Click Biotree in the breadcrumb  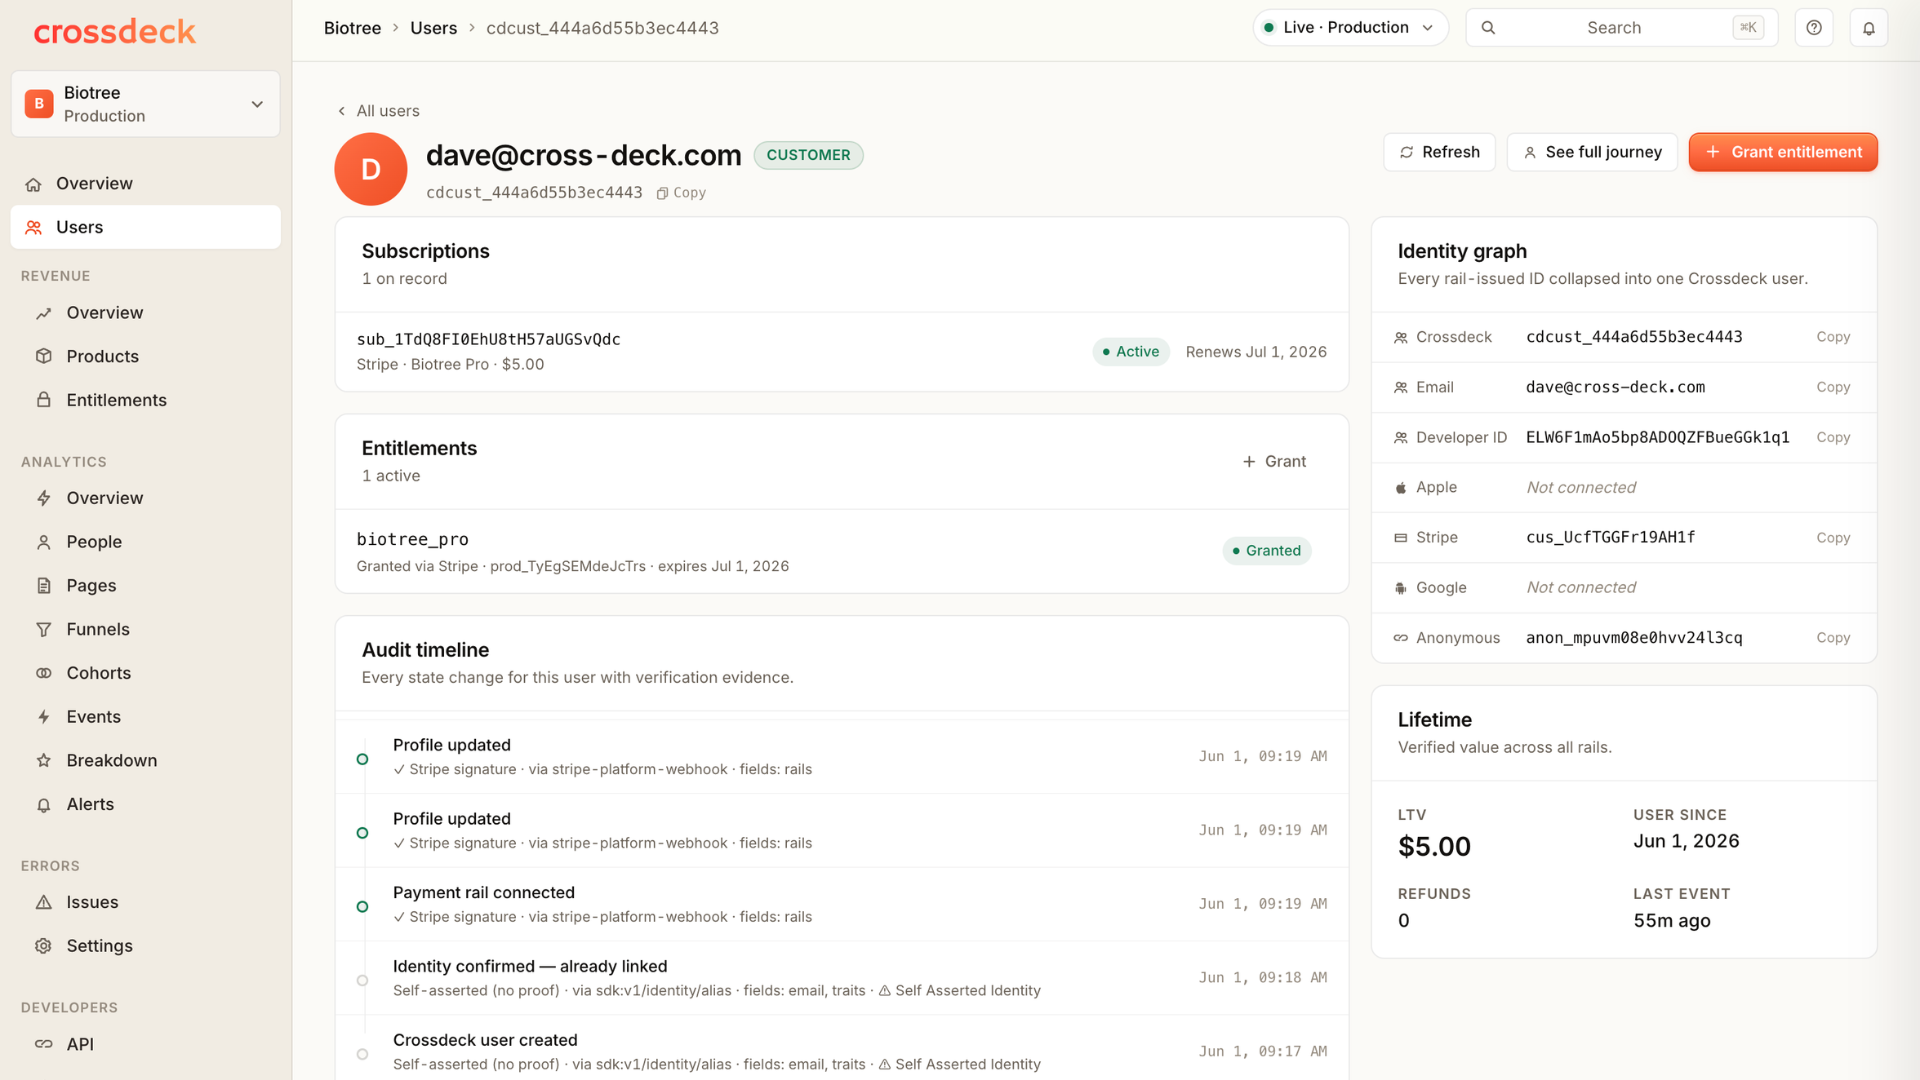[x=352, y=28]
